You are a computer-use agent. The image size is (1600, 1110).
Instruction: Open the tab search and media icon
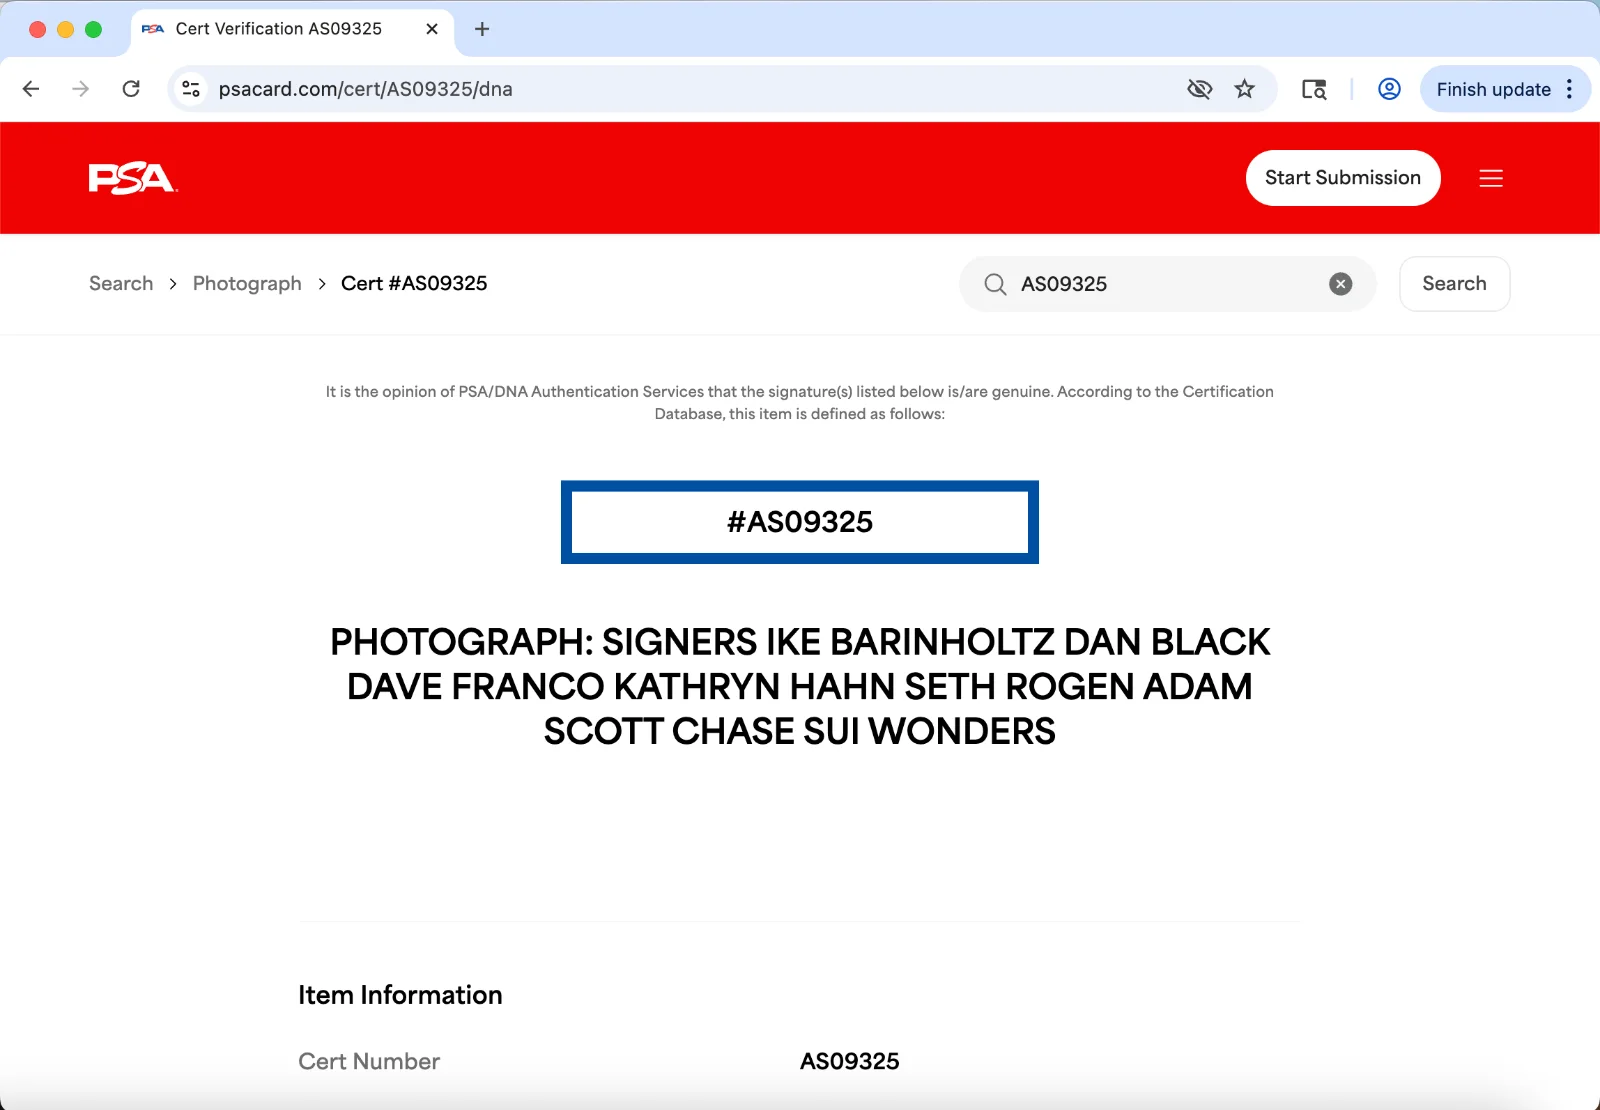pos(1314,89)
